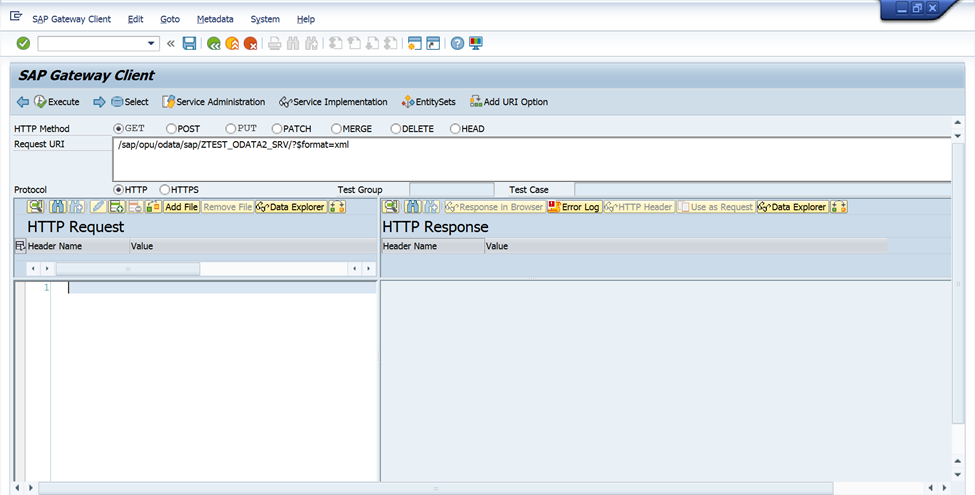Click the Find binoculars icon in the HTTP Request toolbar
The image size is (975, 495).
point(58,206)
